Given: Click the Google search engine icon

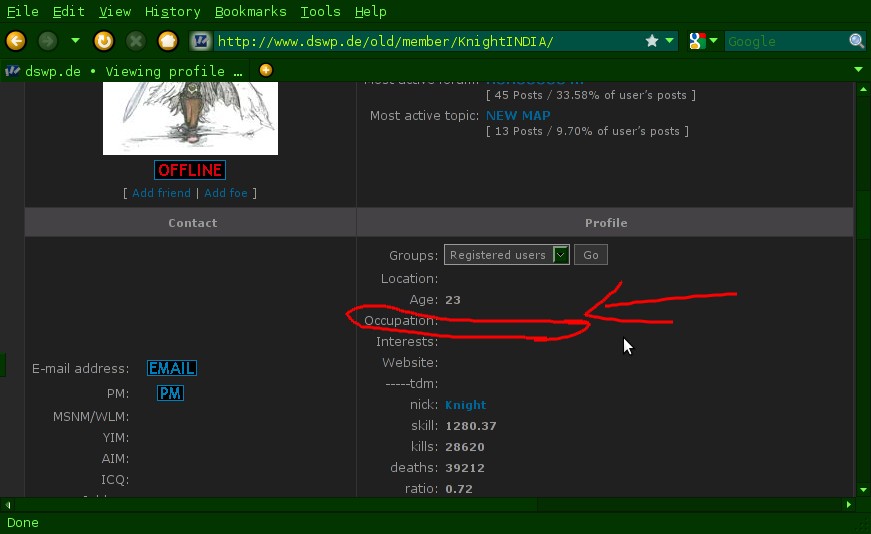Looking at the screenshot, I should click(x=697, y=41).
